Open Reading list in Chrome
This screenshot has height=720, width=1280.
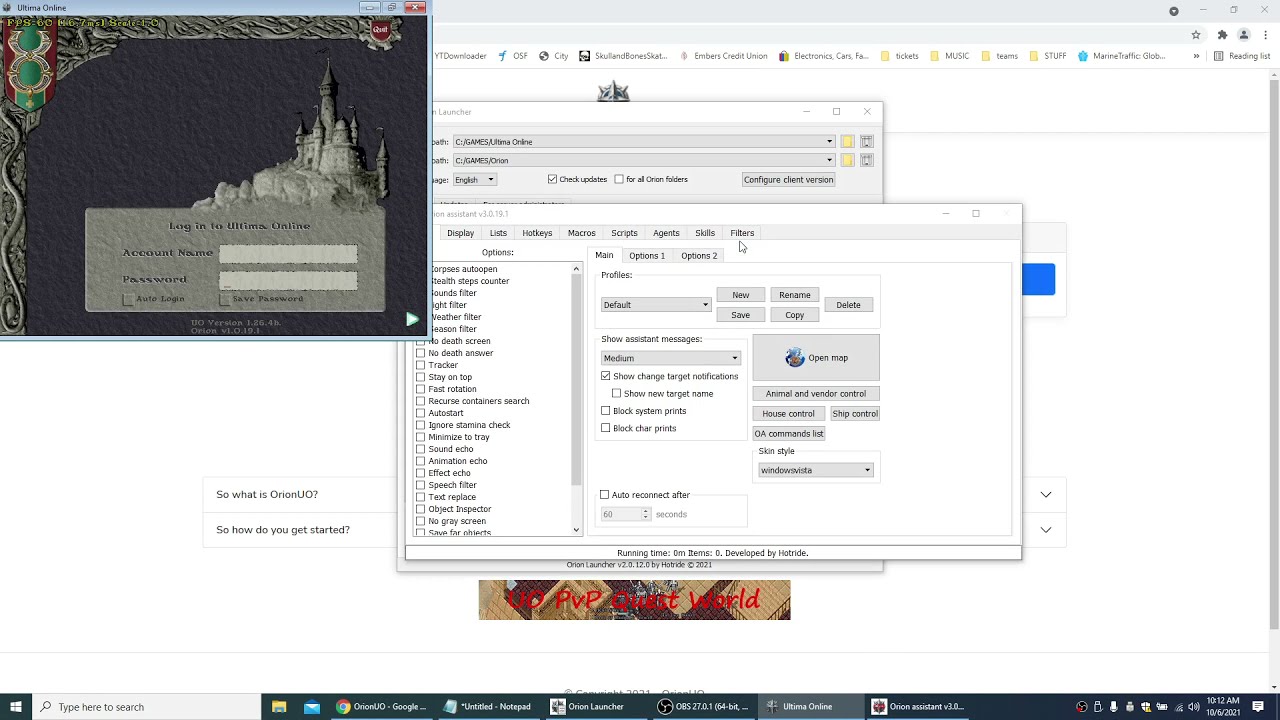click(x=1242, y=56)
